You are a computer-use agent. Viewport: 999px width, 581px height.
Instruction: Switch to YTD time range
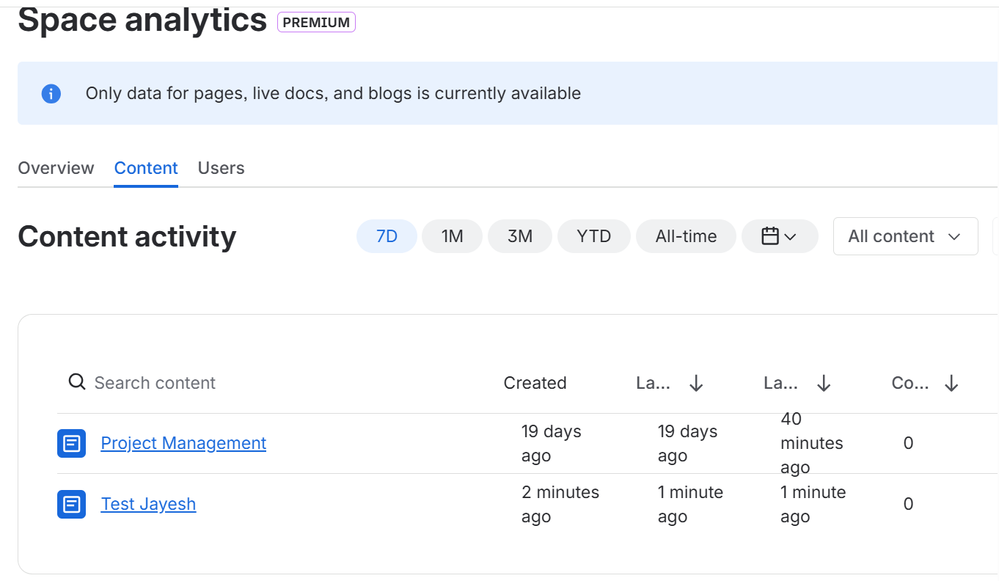(594, 237)
